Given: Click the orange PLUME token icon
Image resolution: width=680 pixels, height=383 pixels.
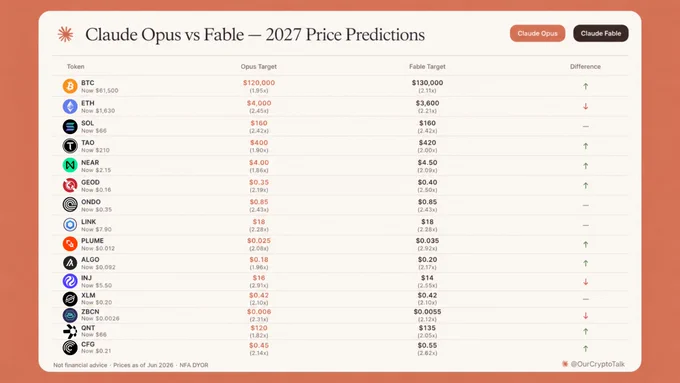Looking at the screenshot, I should coord(70,244).
